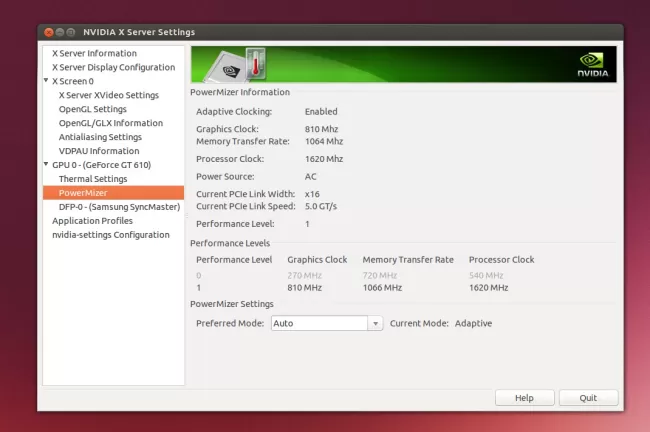Collapse the X Screen 0 tree node
The height and width of the screenshot is (432, 650).
[46, 81]
